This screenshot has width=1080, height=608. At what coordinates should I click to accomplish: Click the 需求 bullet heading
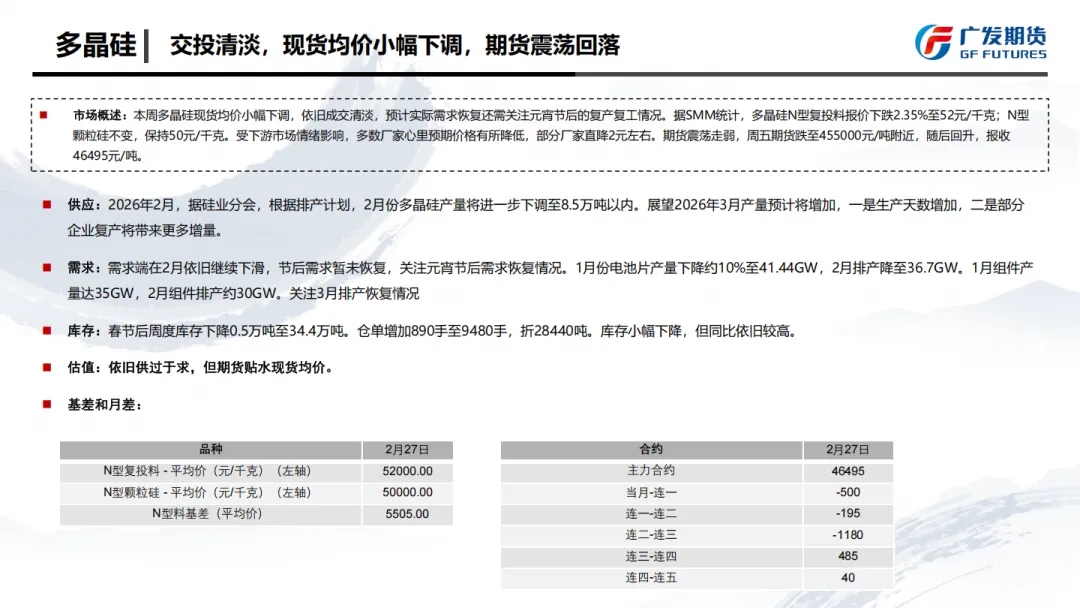pyautogui.click(x=84, y=268)
